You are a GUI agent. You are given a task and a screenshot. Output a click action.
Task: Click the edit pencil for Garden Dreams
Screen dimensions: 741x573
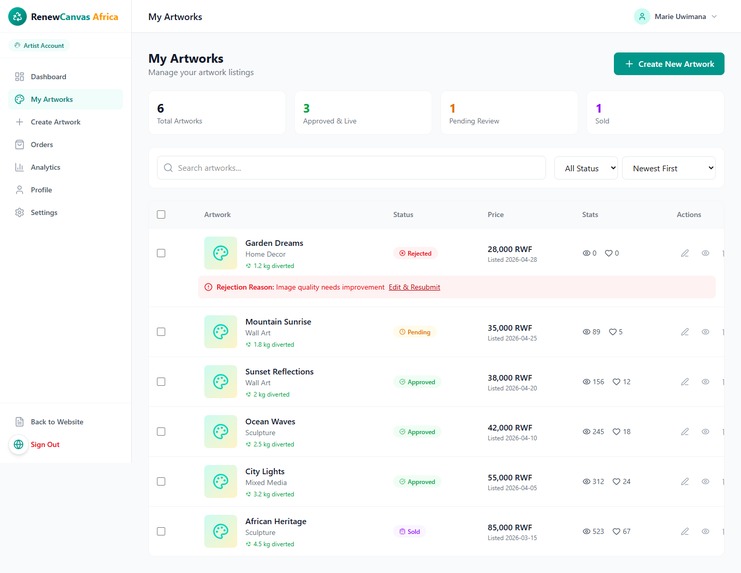[x=685, y=253]
